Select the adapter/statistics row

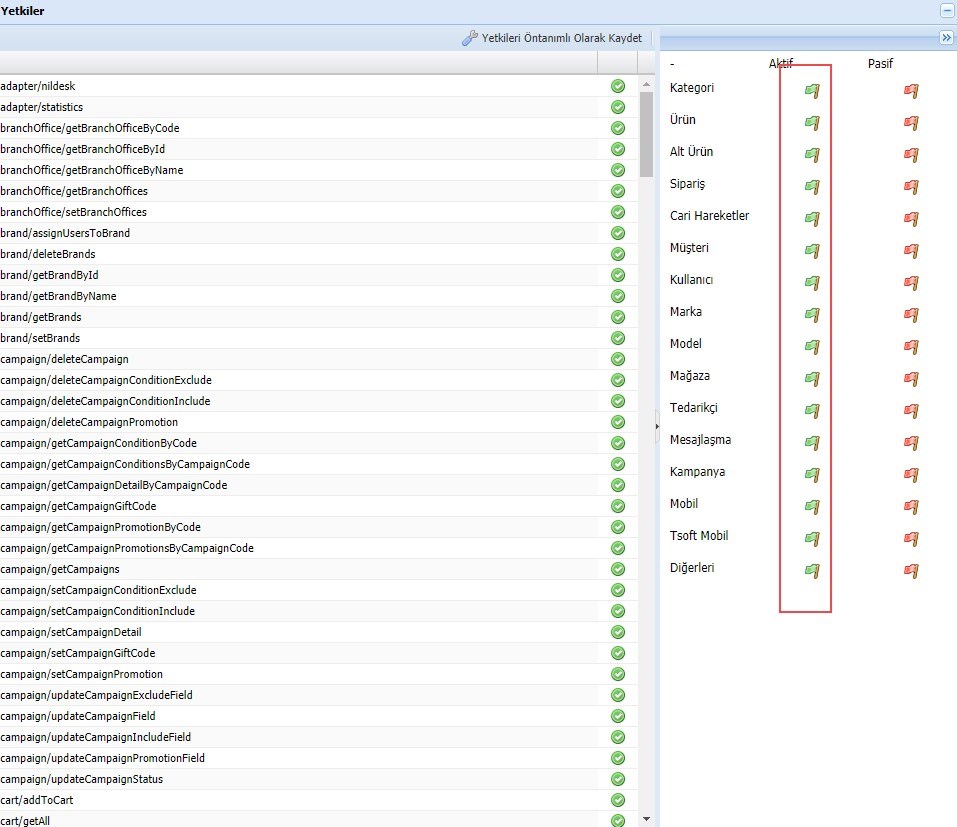319,107
